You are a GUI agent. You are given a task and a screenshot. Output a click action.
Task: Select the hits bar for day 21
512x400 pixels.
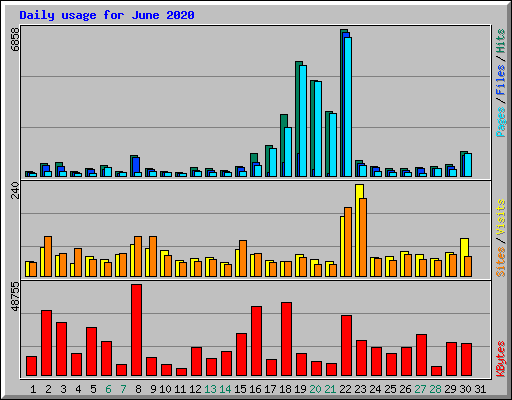click(327, 144)
